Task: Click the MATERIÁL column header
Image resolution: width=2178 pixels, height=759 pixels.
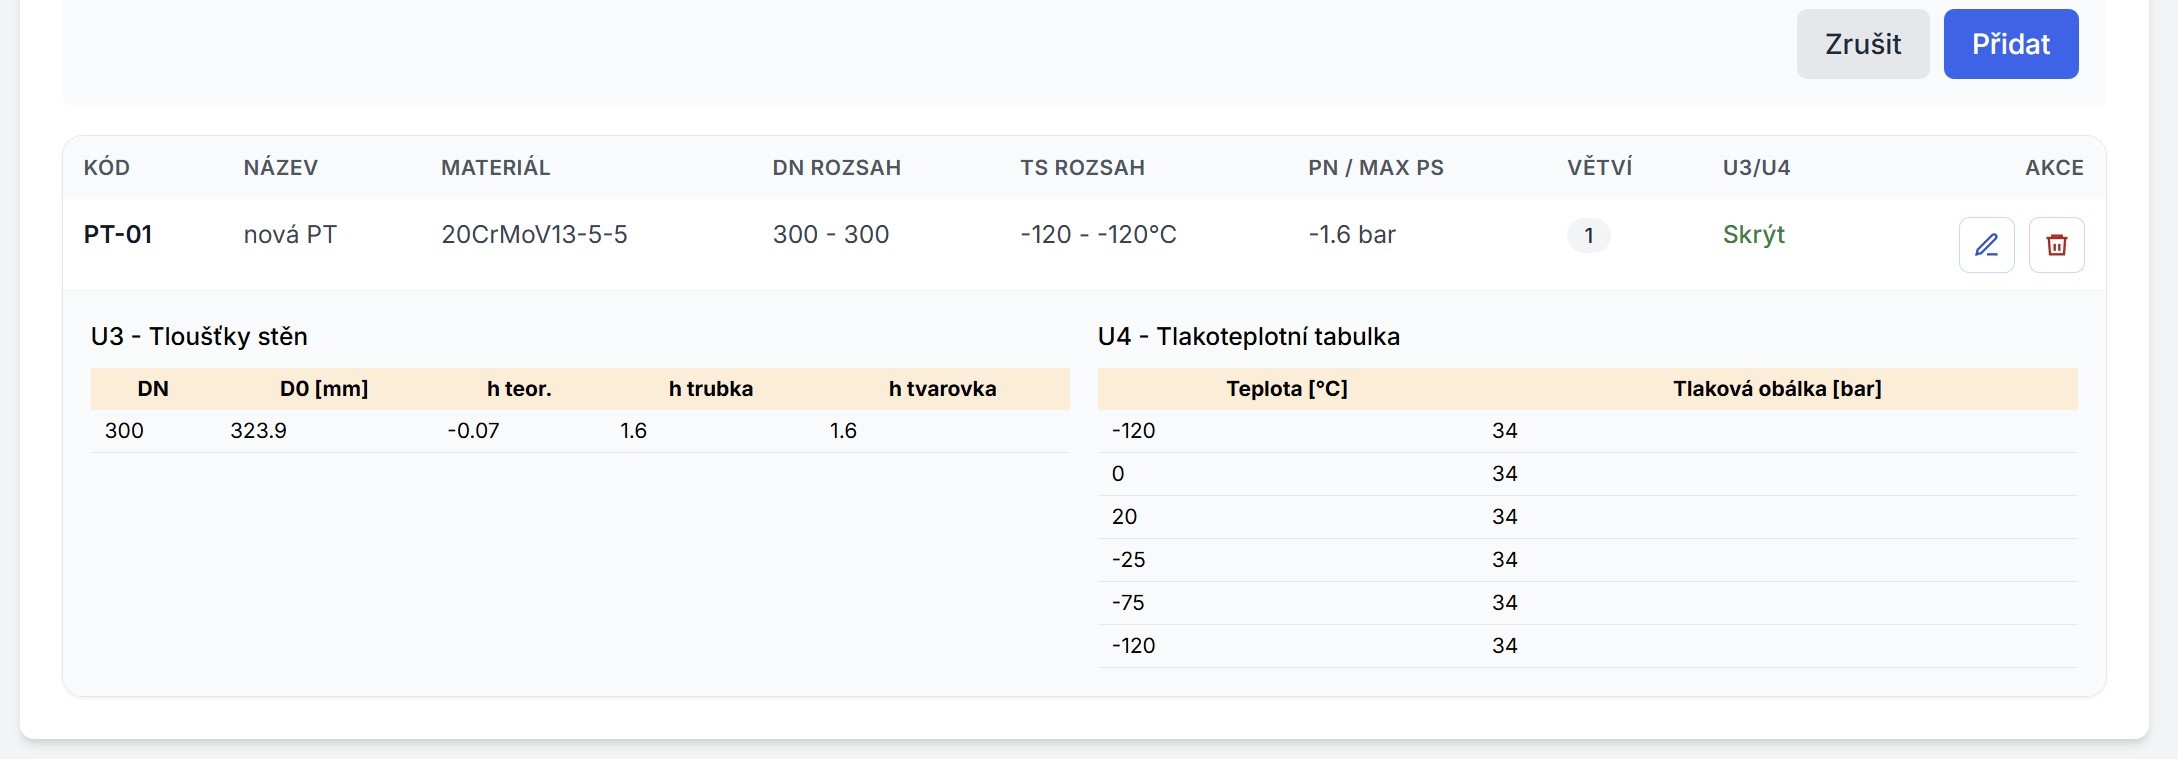Action: [x=496, y=168]
